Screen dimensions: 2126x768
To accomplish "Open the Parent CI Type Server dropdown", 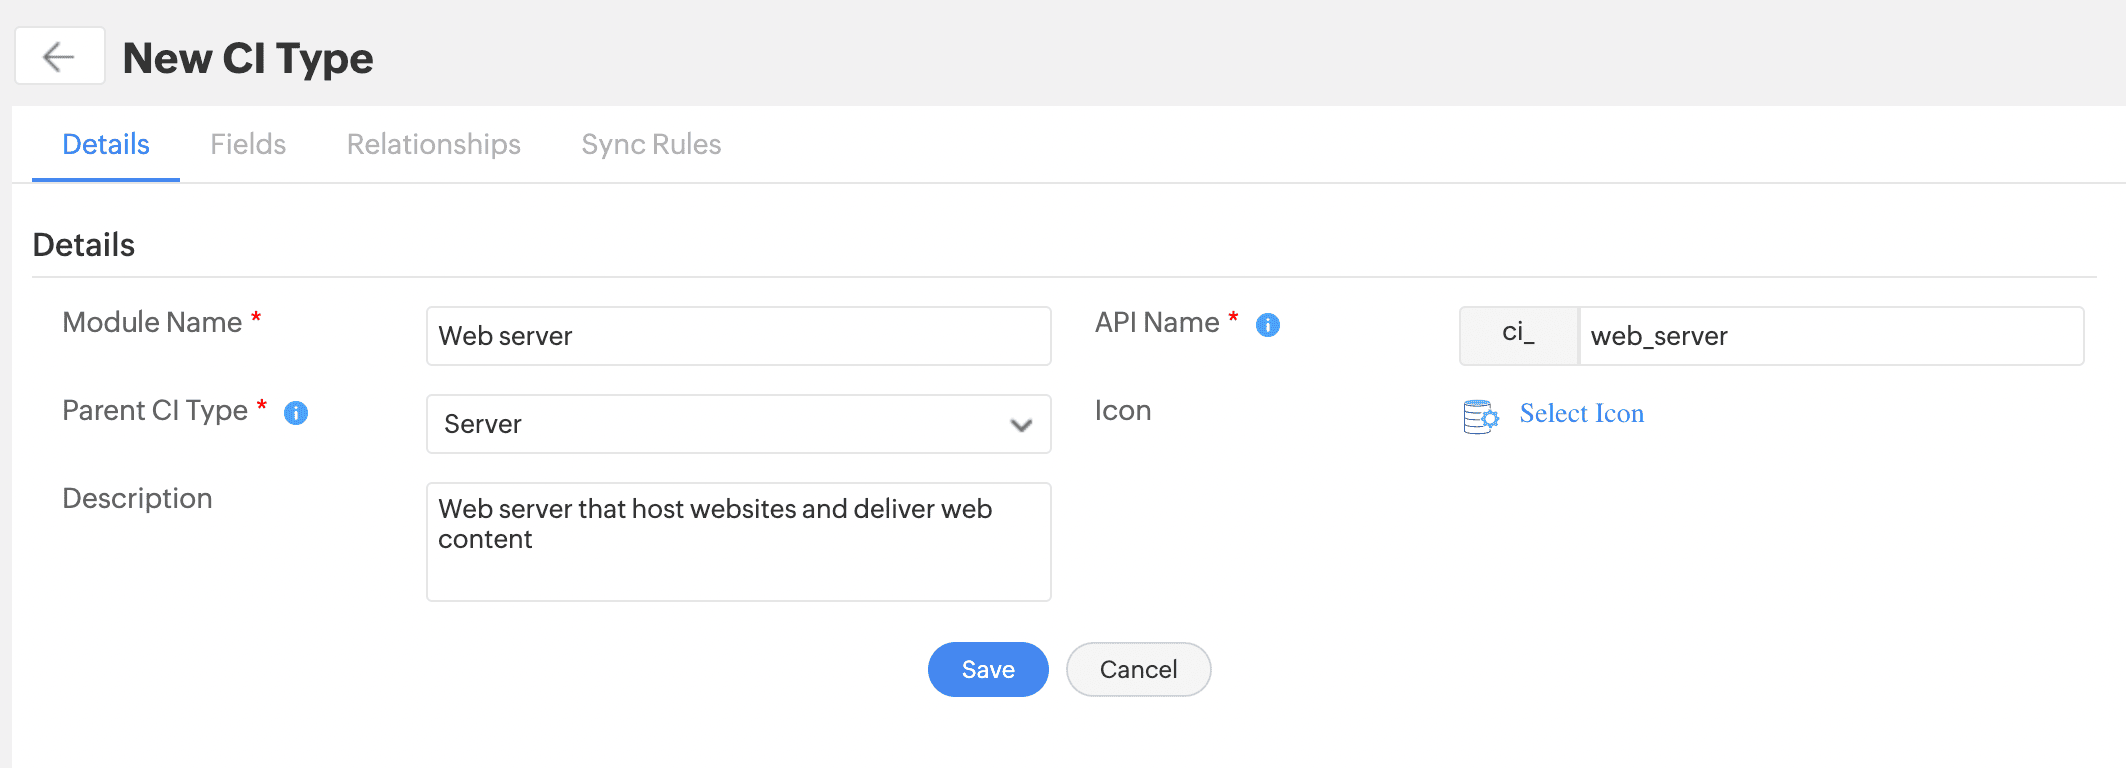I will pos(738,424).
